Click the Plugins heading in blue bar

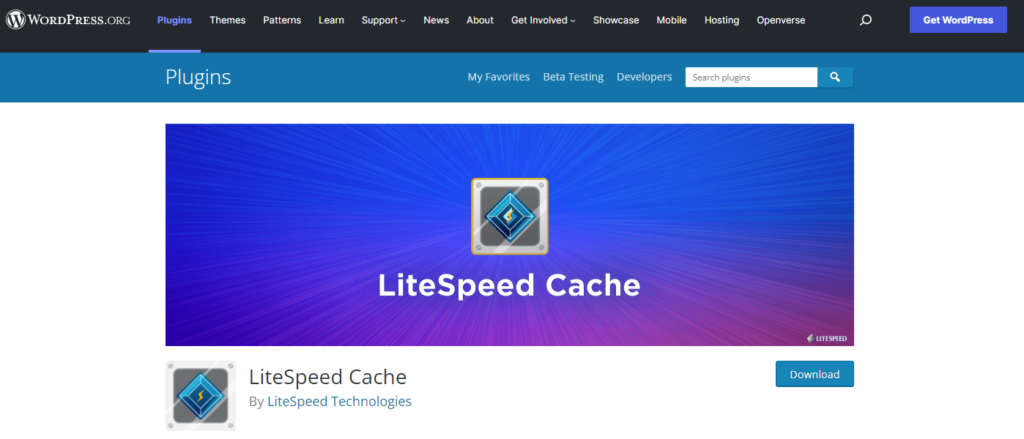198,78
